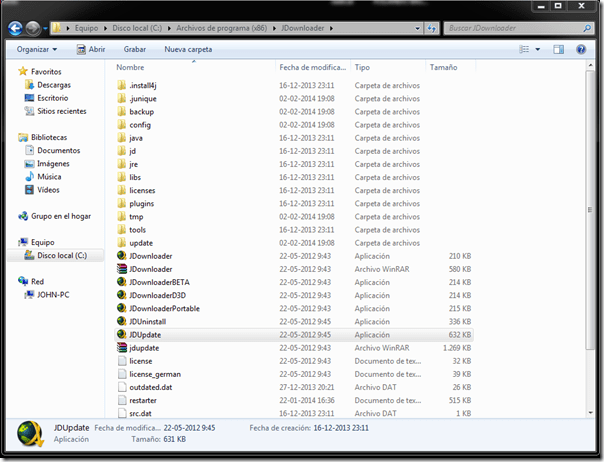Select the tools folder name
604x462 pixels.
coord(138,230)
